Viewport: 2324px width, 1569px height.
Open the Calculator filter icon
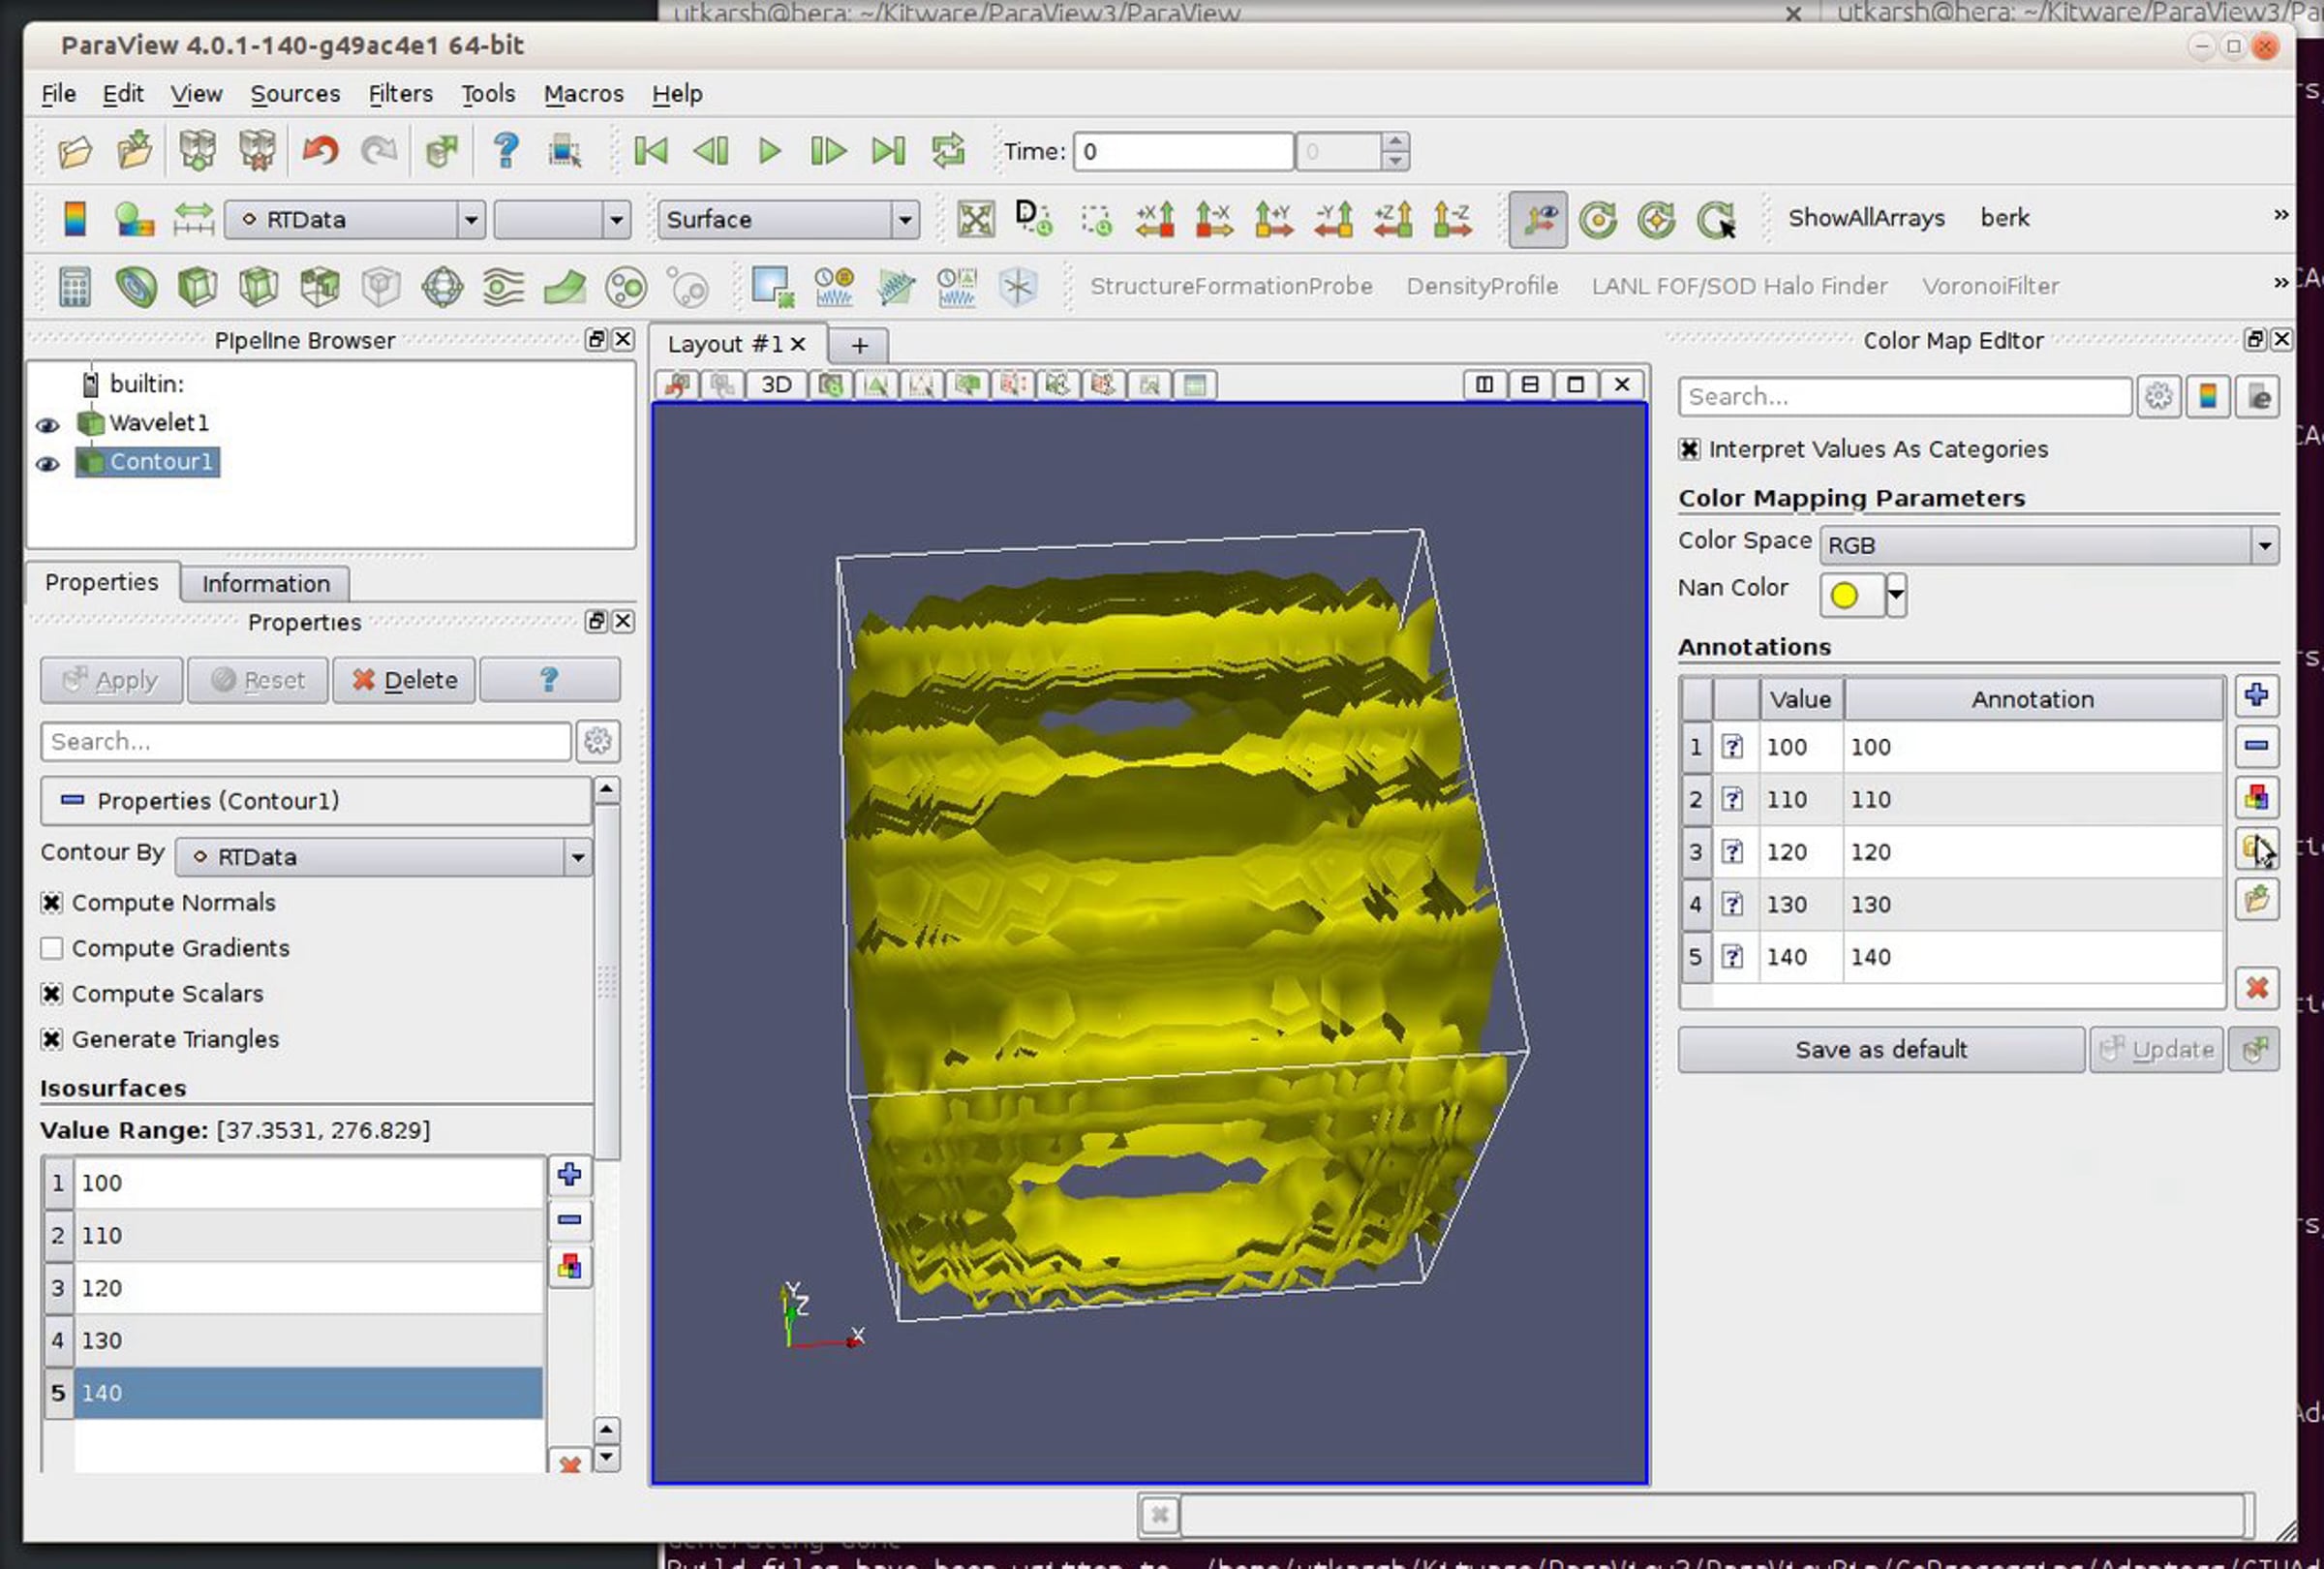(x=75, y=288)
